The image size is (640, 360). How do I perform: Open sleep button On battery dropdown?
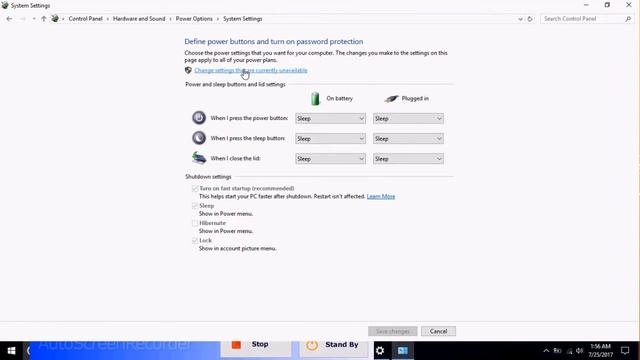(x=330, y=138)
